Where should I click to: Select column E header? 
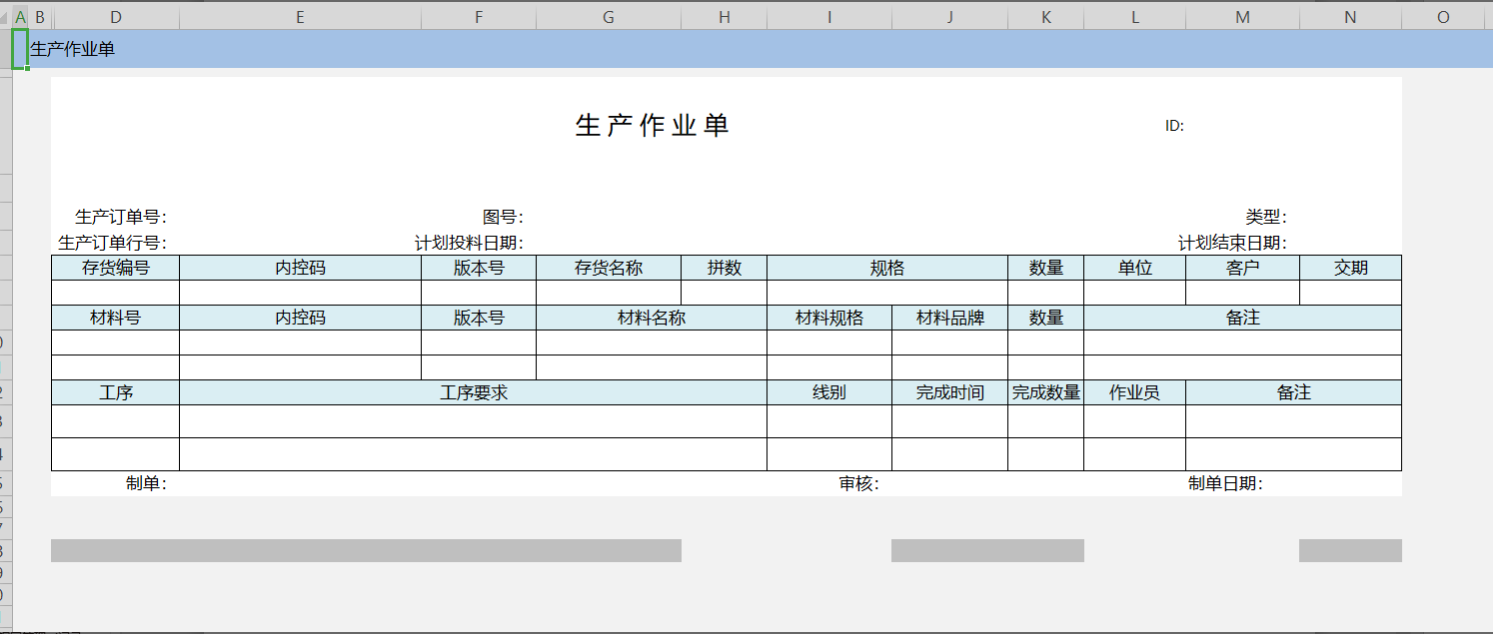click(300, 17)
